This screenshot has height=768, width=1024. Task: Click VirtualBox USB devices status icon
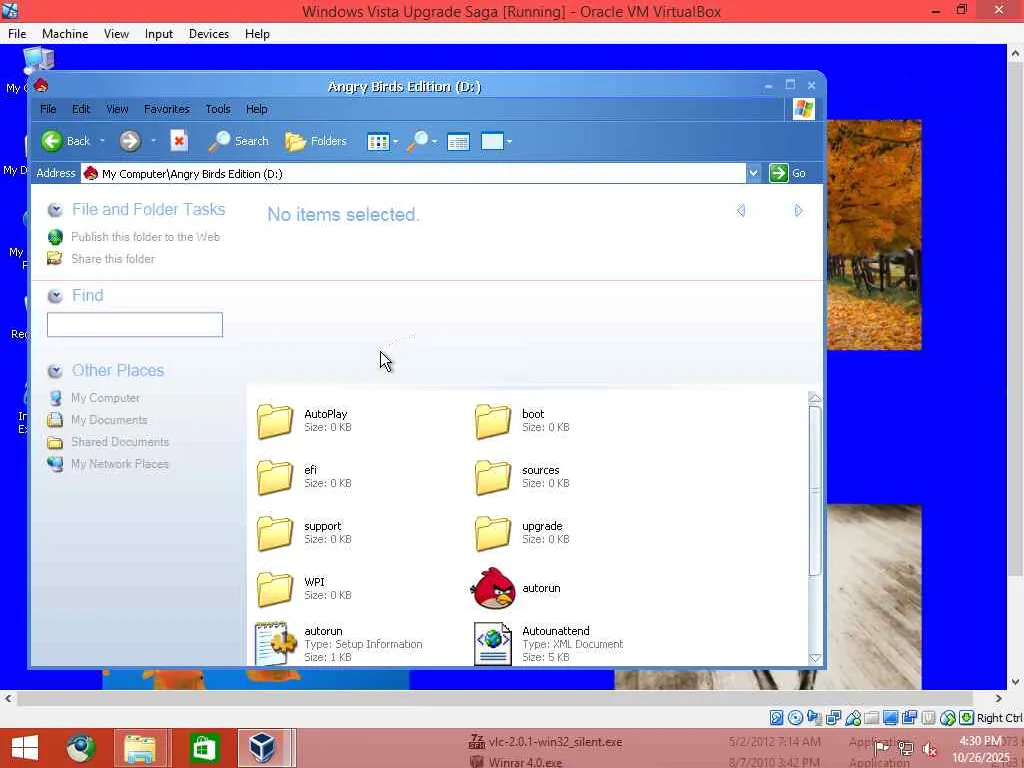(853, 718)
